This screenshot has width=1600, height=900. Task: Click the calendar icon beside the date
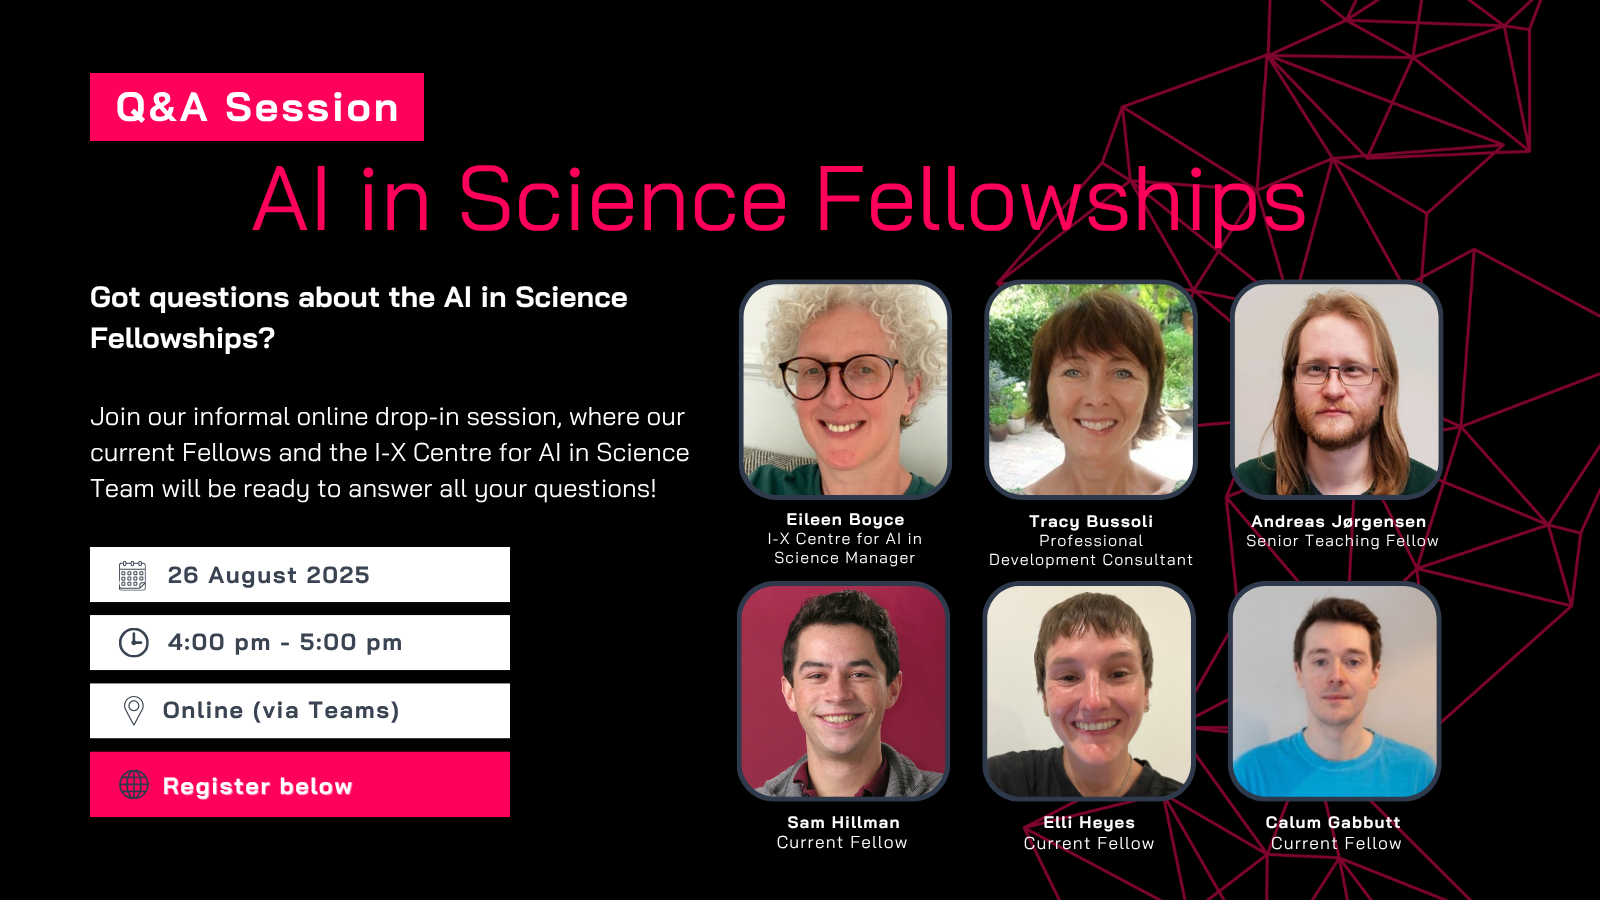click(132, 575)
